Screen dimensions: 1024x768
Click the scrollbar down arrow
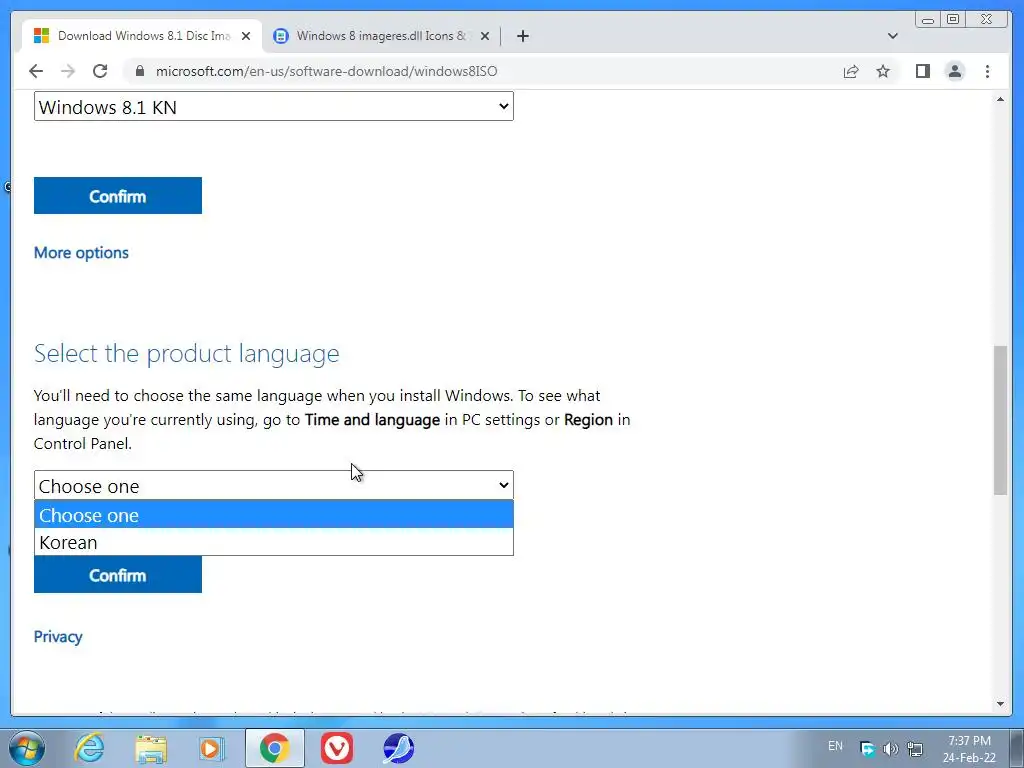pyautogui.click(x=1000, y=703)
